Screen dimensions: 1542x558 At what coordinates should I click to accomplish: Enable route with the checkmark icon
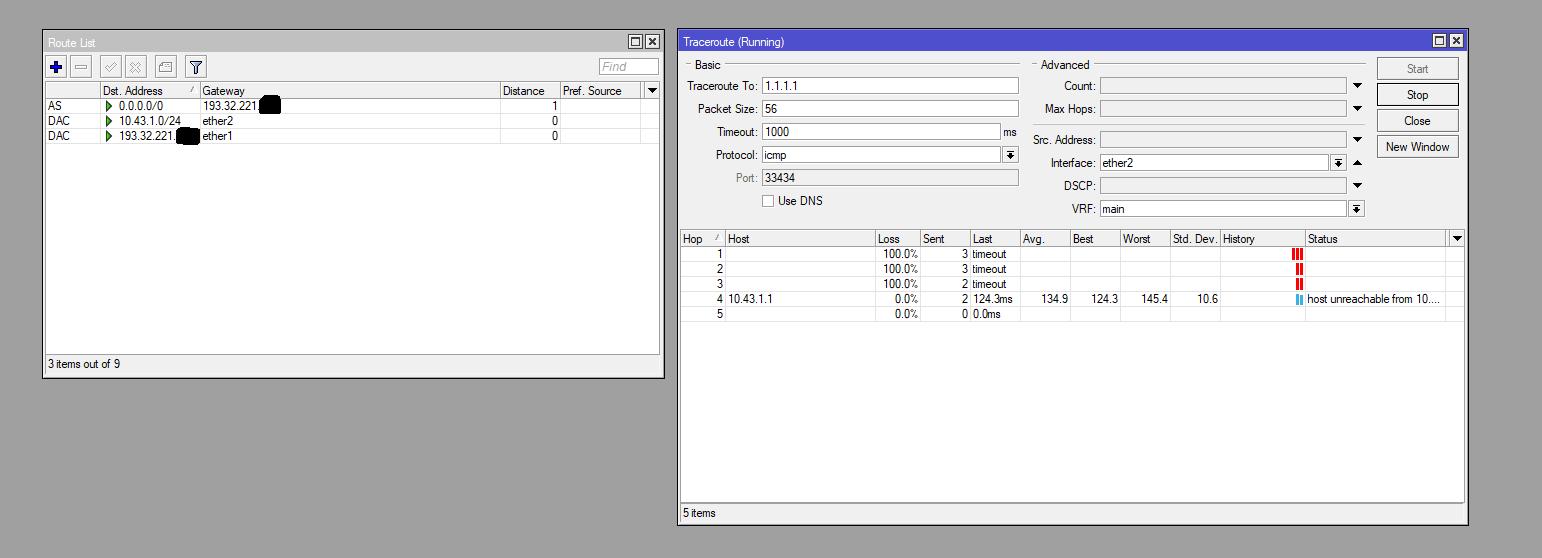point(110,67)
